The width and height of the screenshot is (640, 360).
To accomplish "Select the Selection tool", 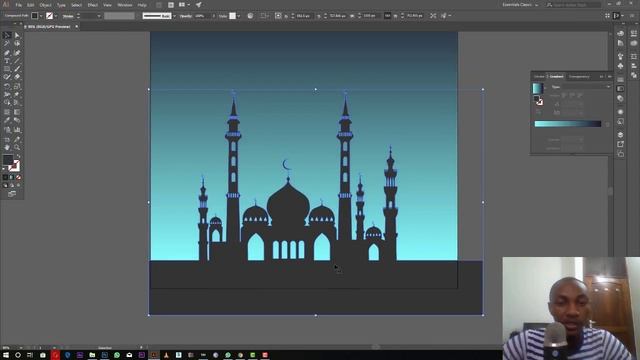I will coord(7,36).
